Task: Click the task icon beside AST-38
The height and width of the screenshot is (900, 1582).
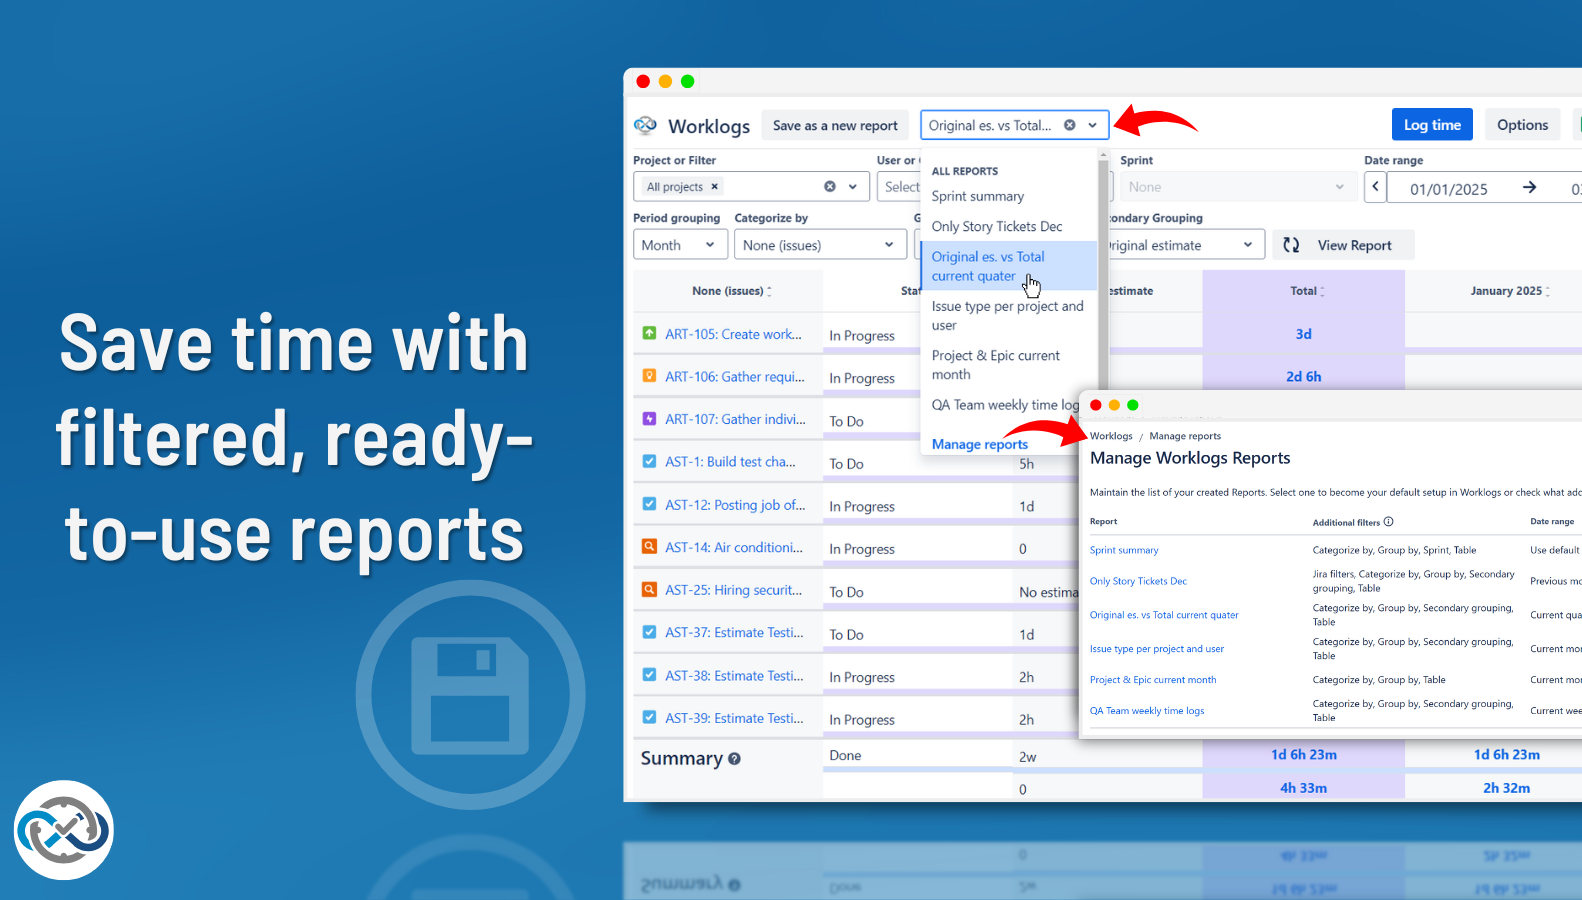Action: pyautogui.click(x=649, y=675)
